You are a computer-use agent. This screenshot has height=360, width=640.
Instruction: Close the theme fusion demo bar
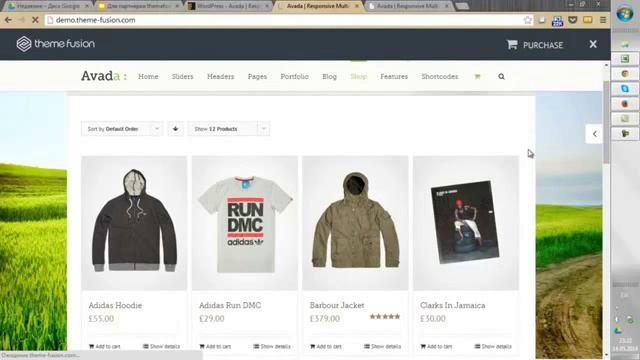click(593, 44)
